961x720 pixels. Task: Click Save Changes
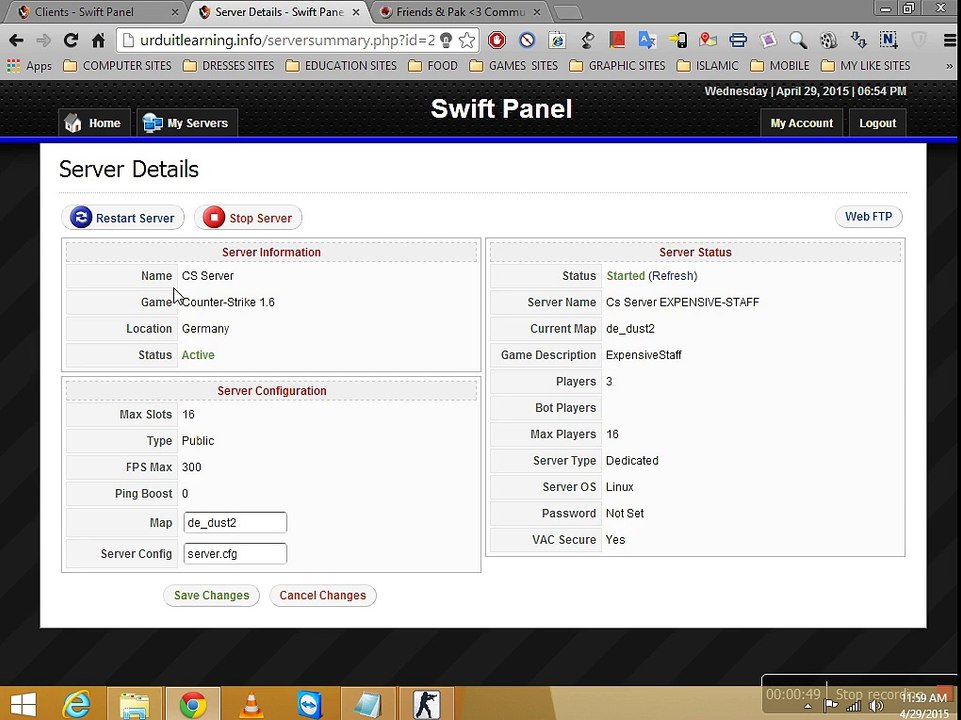211,595
